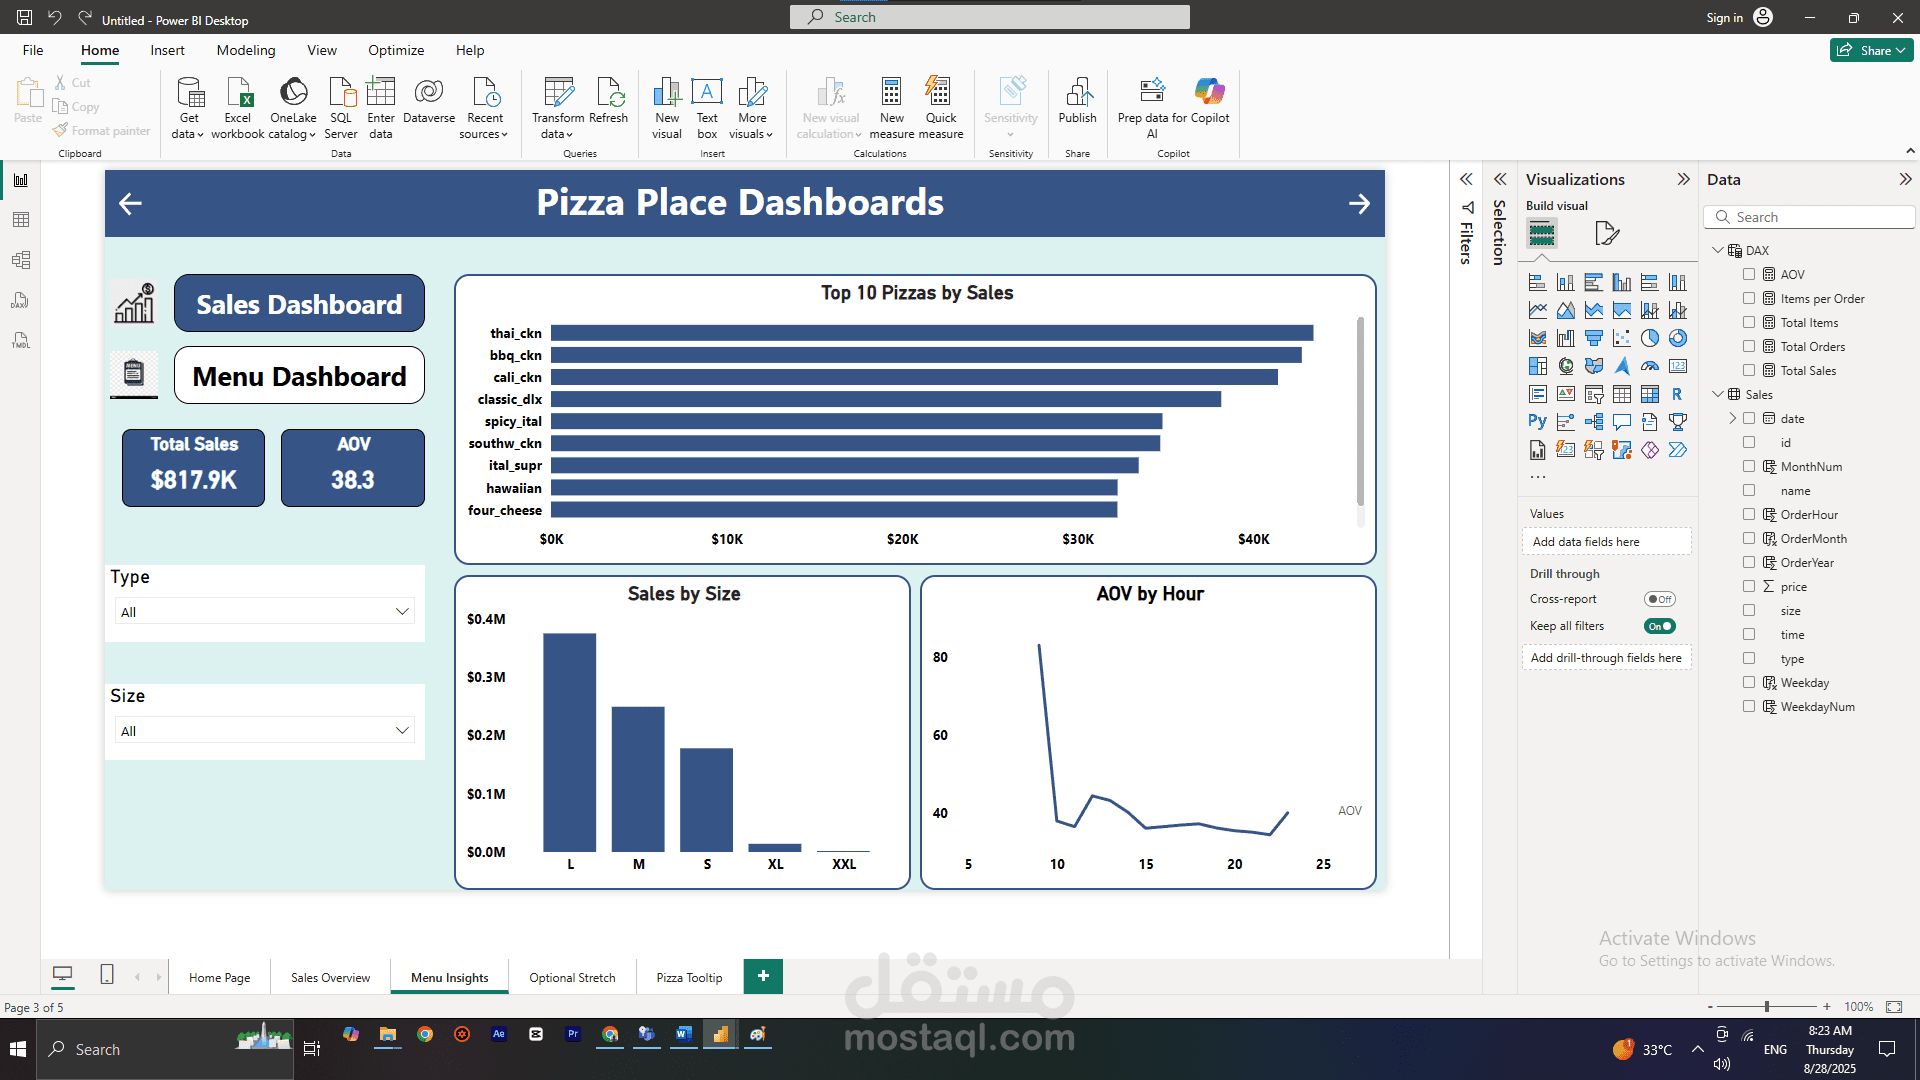Open the Sales Overview page tab
Viewport: 1920px width, 1080px height.
[329, 977]
